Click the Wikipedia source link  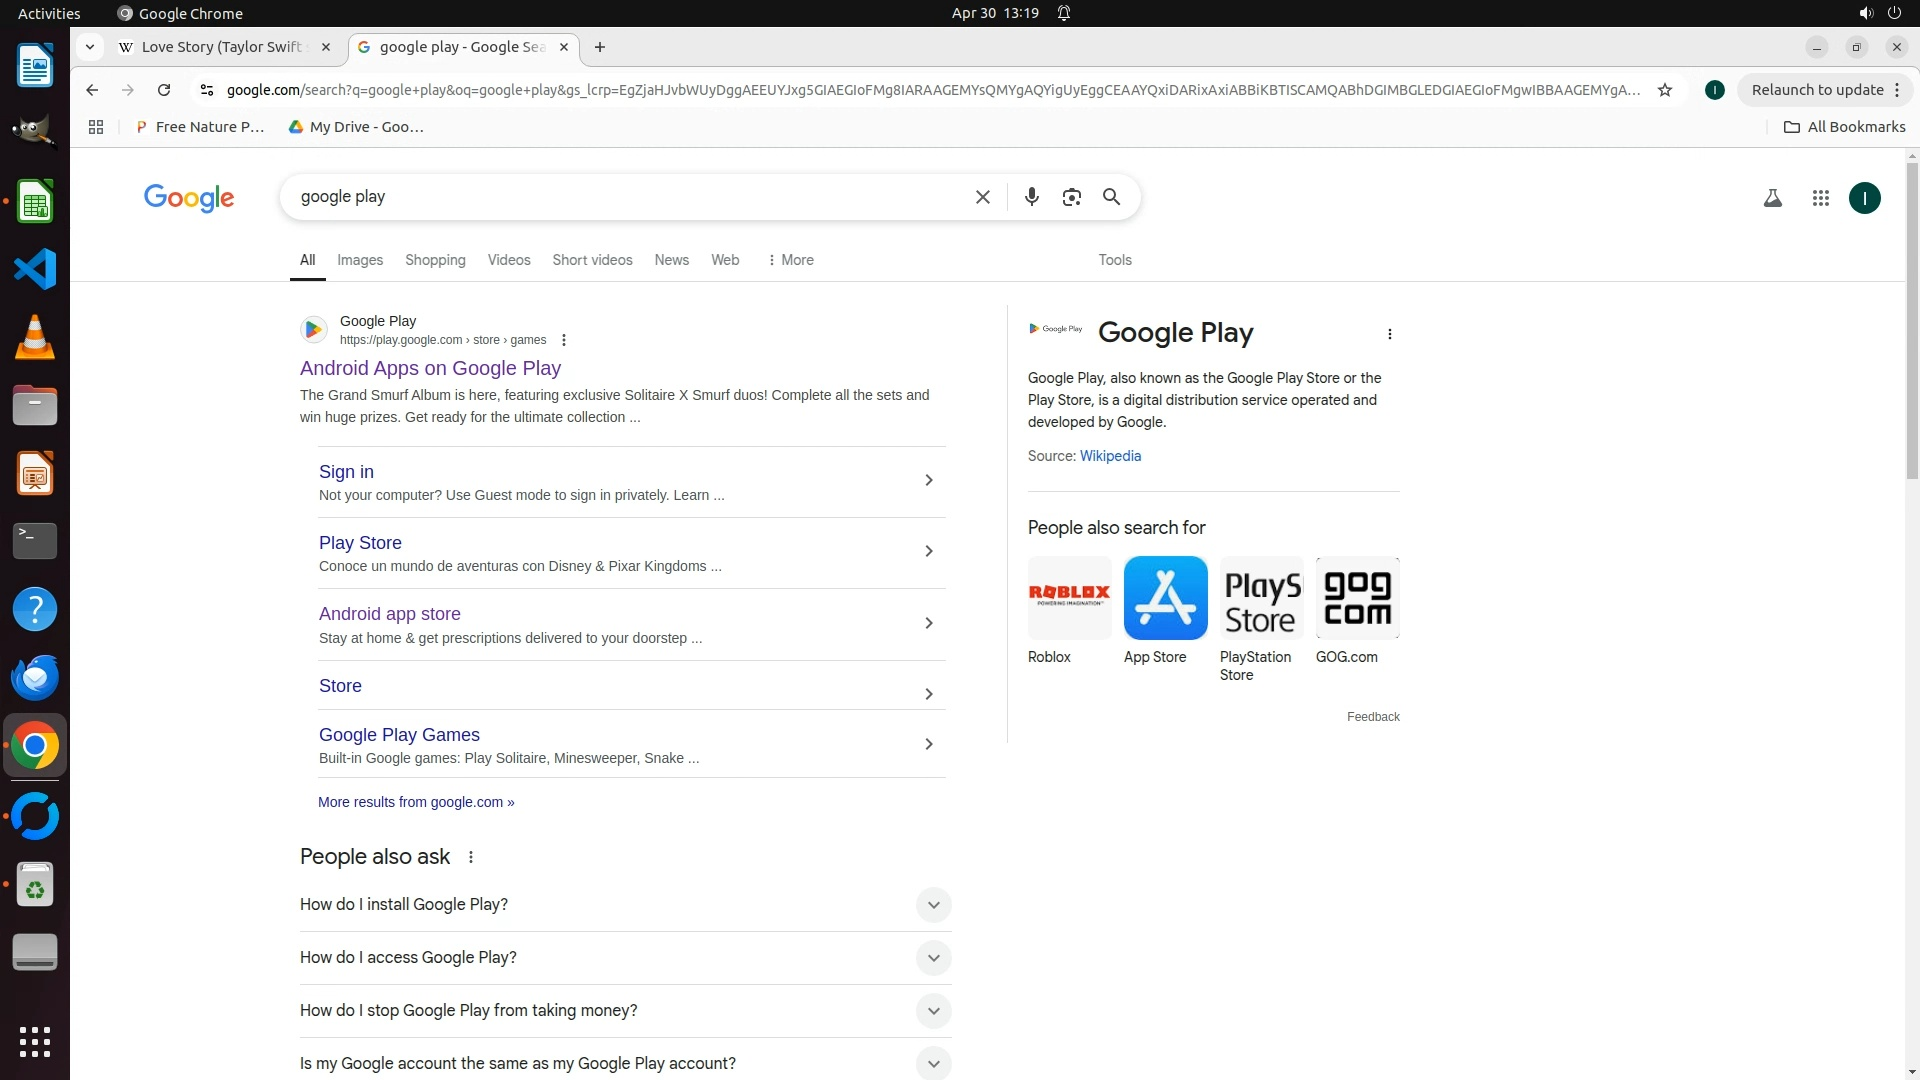(1110, 456)
